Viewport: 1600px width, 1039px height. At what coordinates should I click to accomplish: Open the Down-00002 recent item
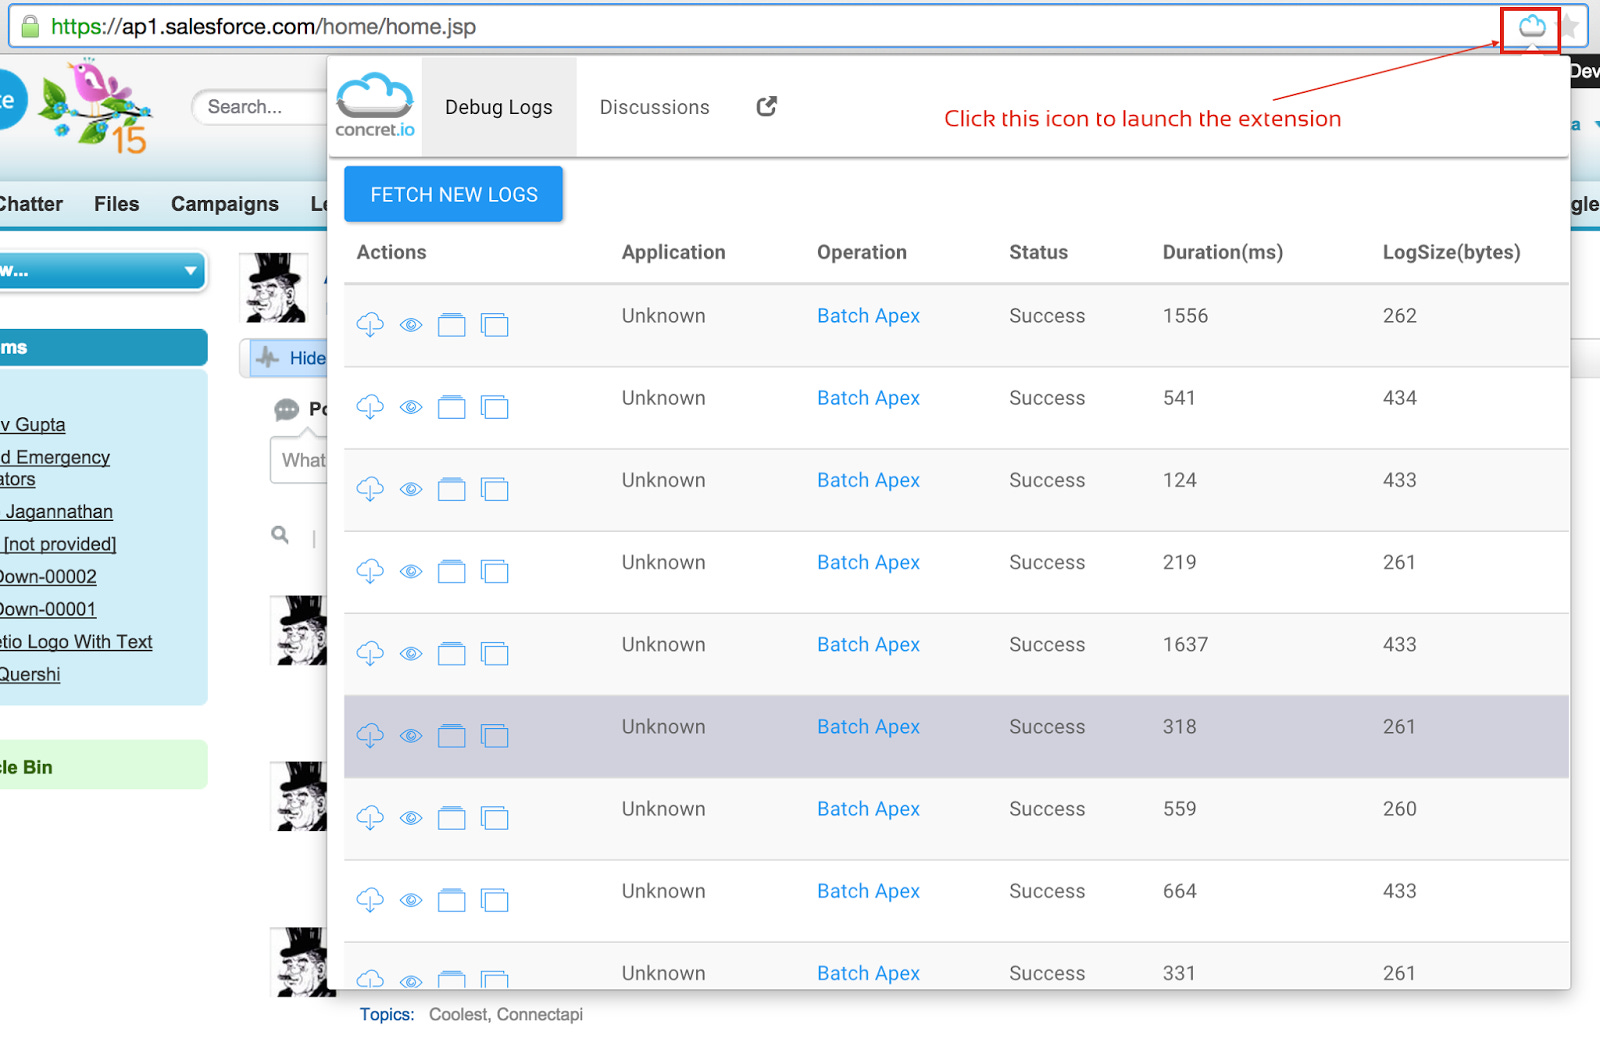click(x=48, y=577)
